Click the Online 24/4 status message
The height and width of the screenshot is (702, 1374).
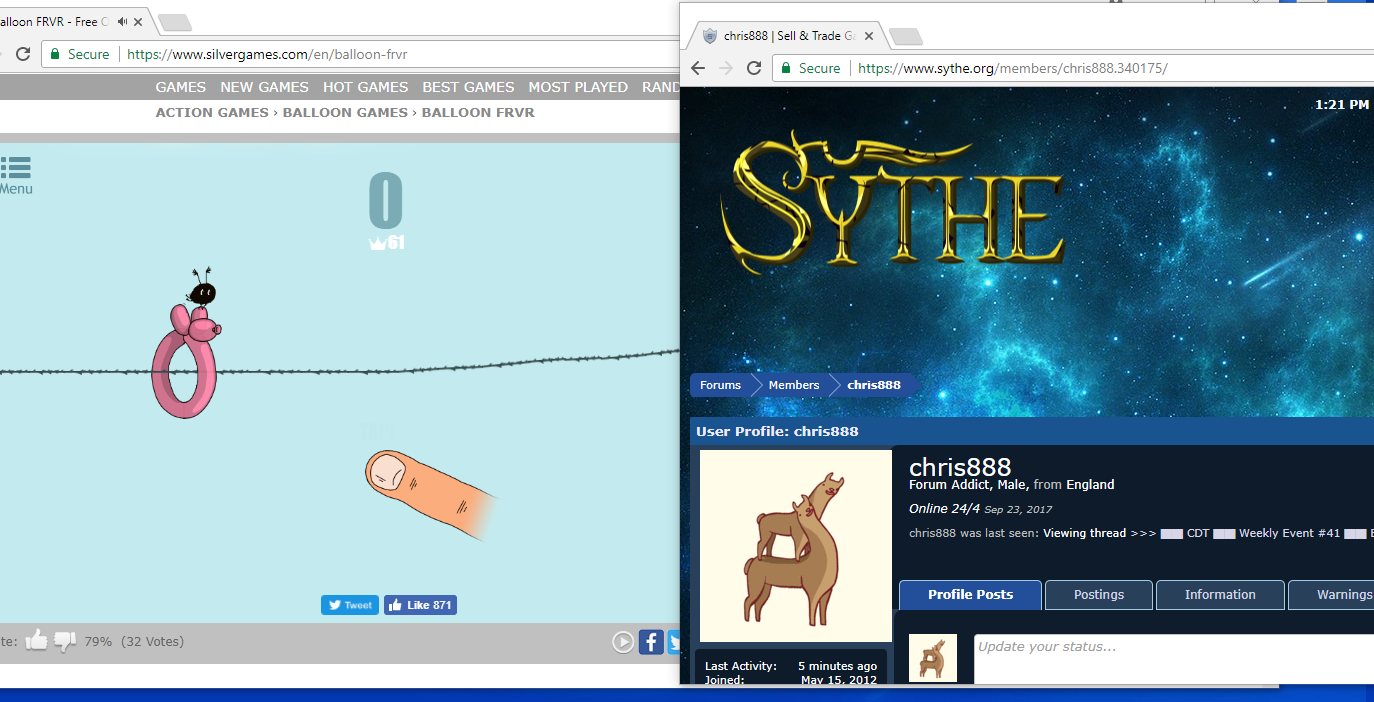point(944,509)
